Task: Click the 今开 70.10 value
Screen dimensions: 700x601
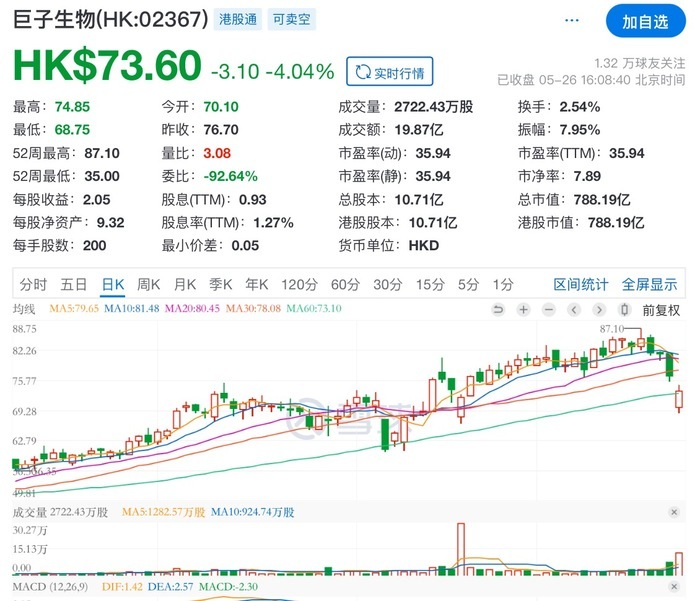Action: pyautogui.click(x=221, y=107)
